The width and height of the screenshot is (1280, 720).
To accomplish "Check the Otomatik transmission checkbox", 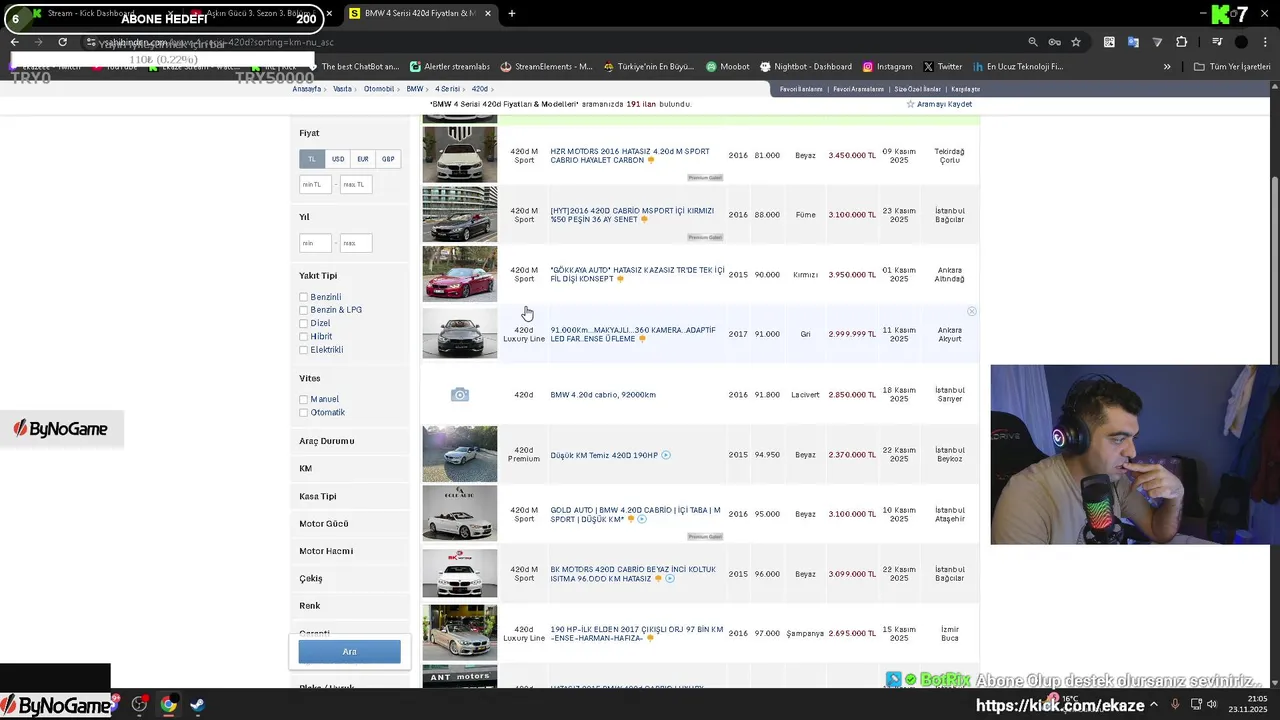I will coord(303,412).
